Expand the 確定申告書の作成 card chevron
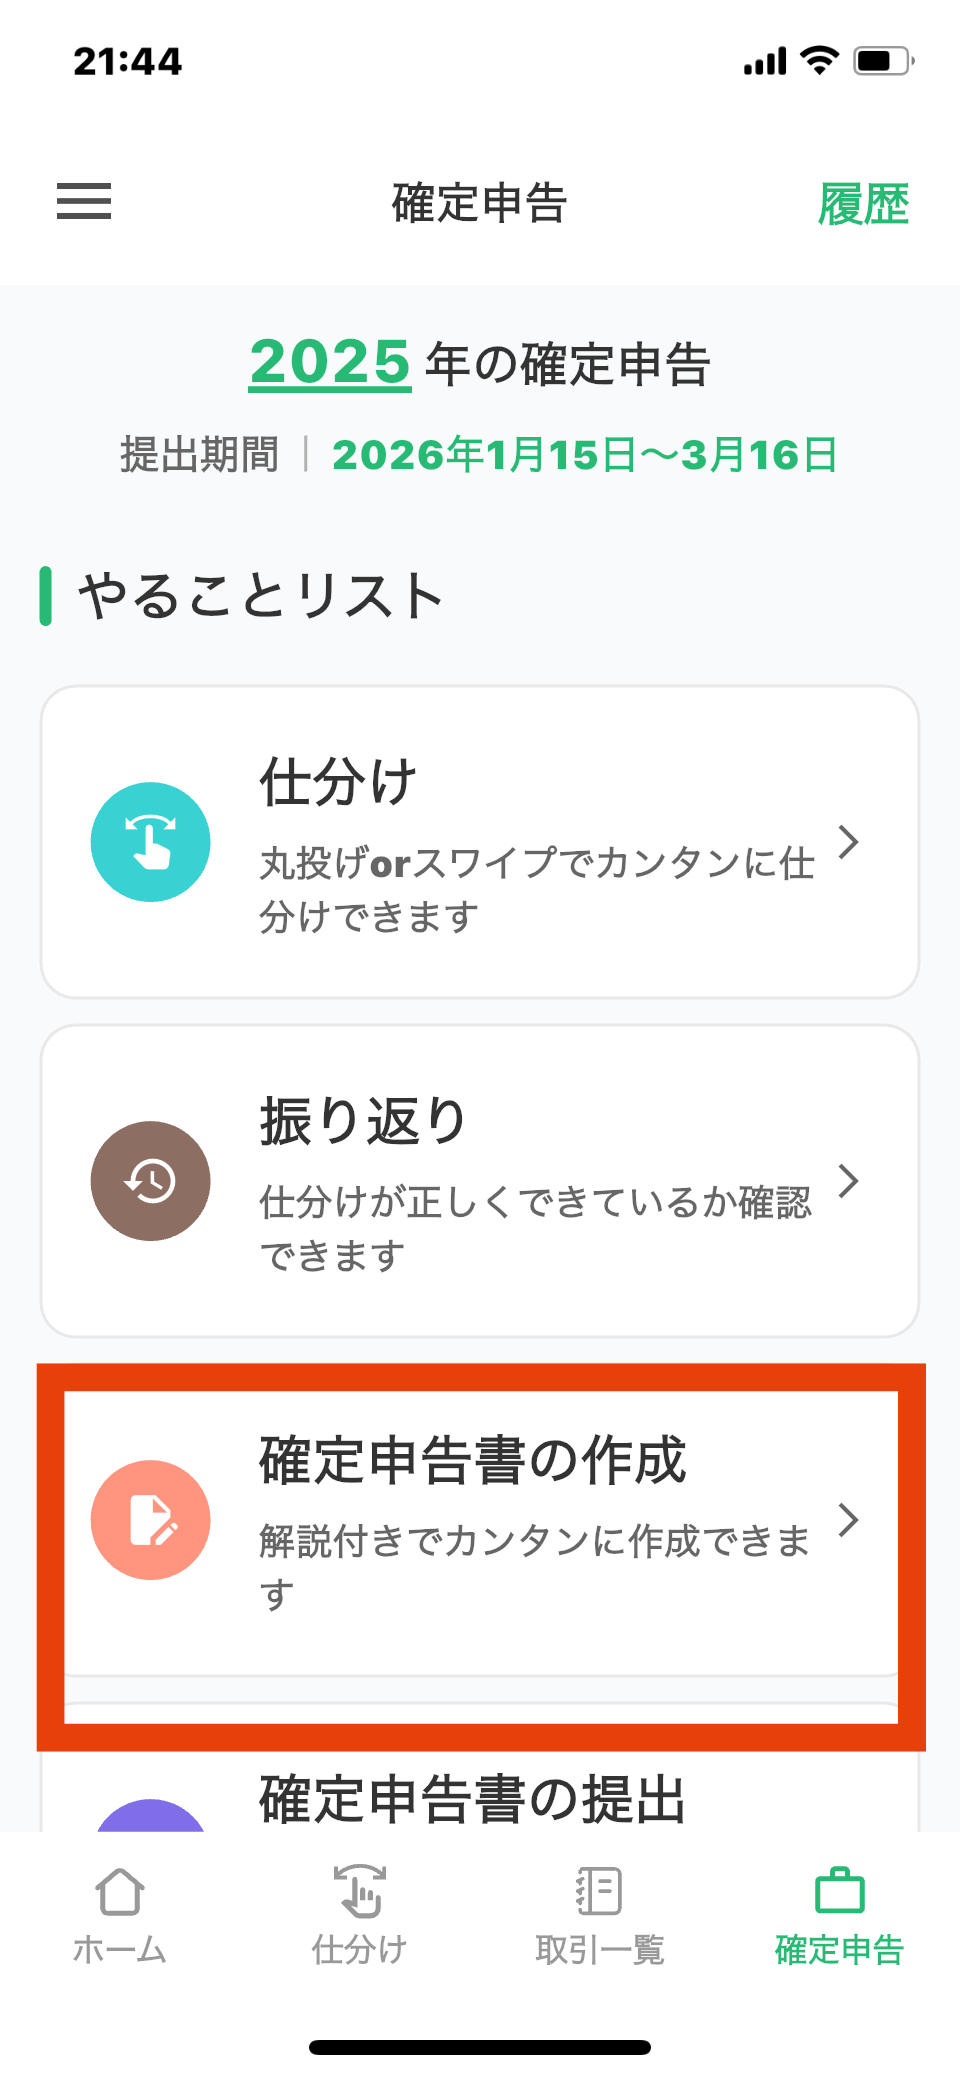 pos(848,1520)
